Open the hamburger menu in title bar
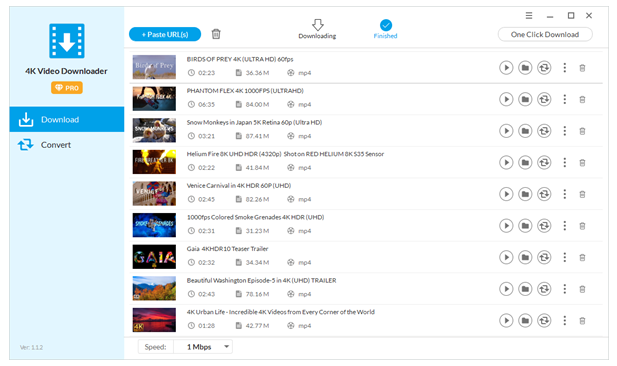Image resolution: width=617 pixels, height=366 pixels. (x=529, y=16)
